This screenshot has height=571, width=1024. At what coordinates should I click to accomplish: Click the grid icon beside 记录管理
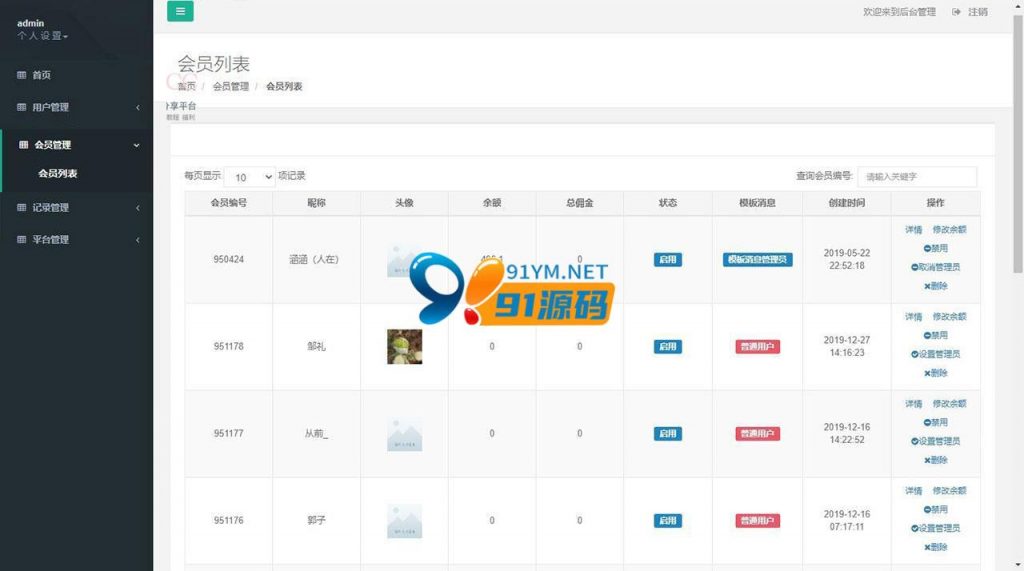[x=22, y=208]
